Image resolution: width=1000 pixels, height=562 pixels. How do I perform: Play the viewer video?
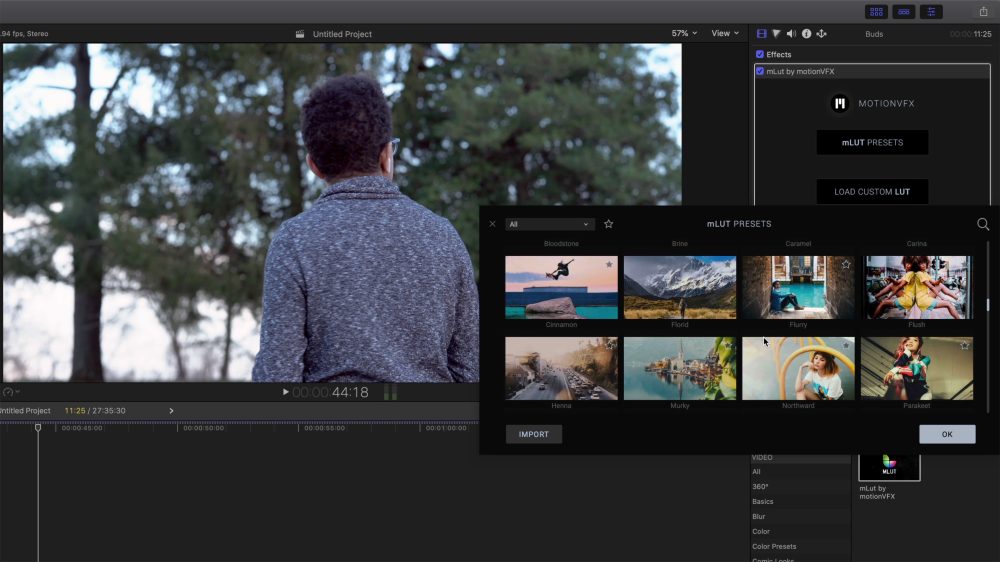pos(285,392)
